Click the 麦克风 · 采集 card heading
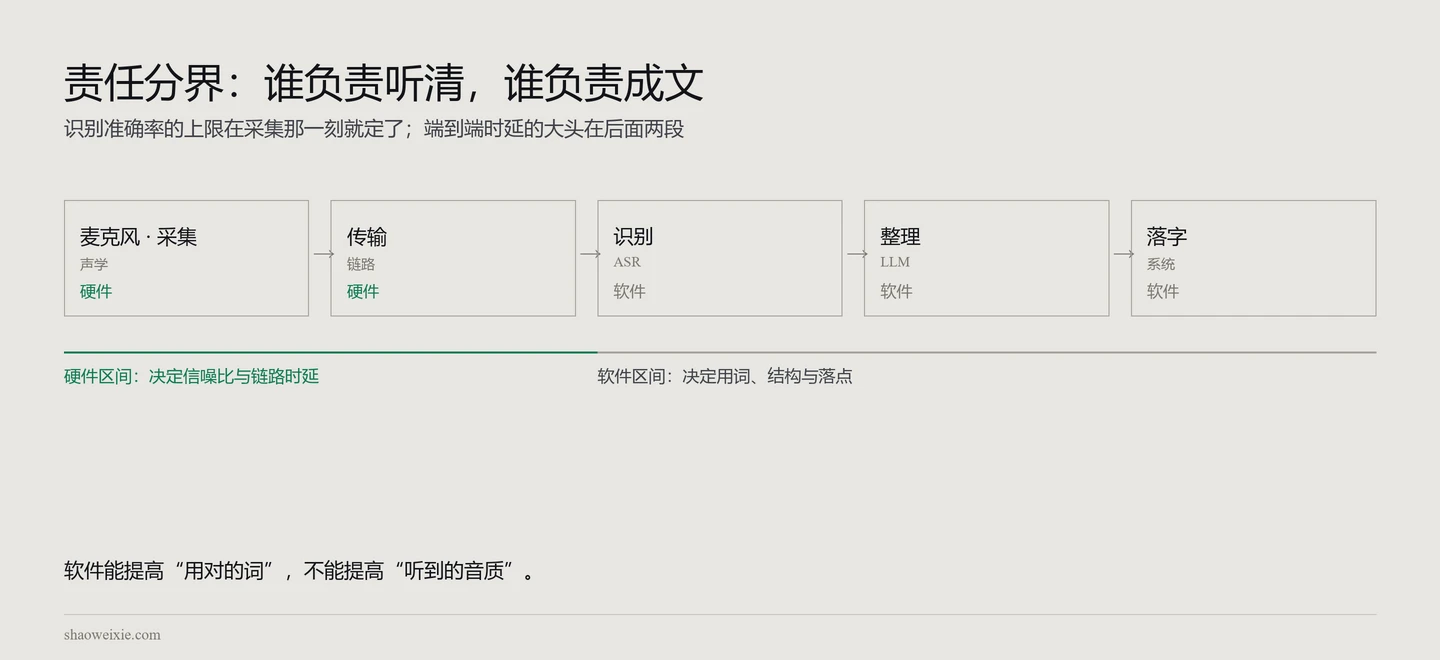 pos(138,237)
